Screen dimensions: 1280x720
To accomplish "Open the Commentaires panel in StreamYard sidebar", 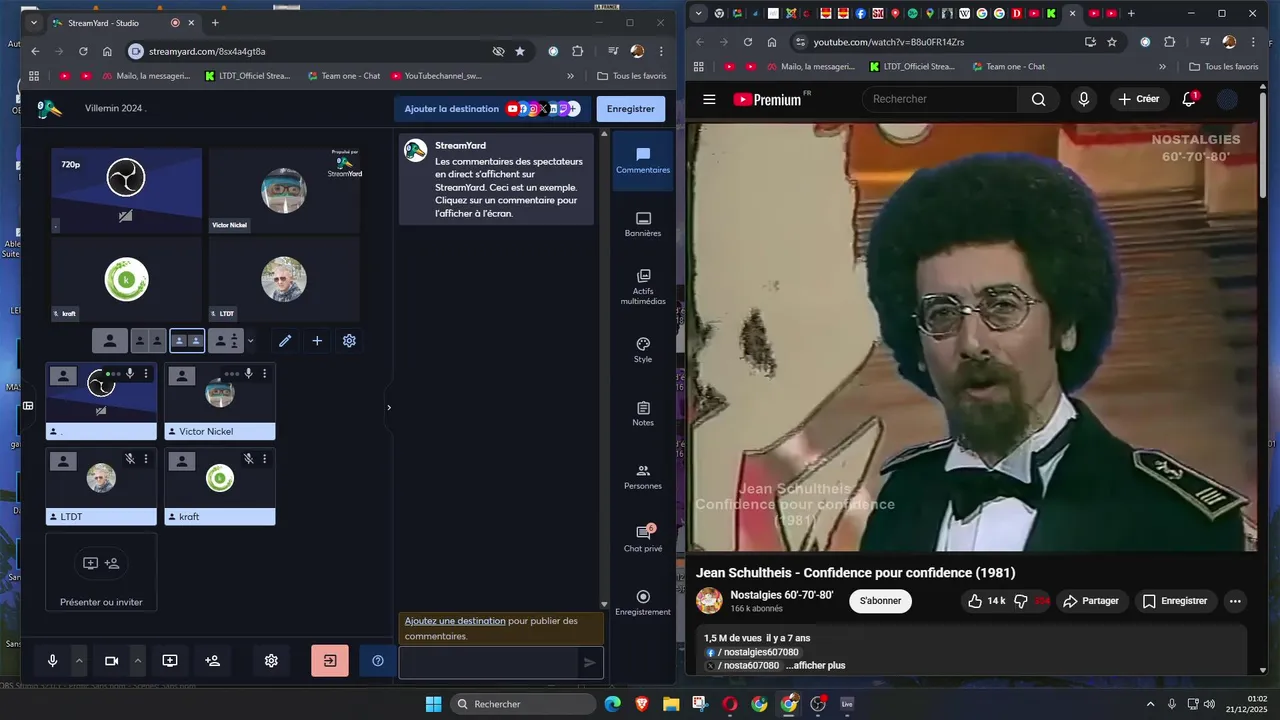I will pos(643,161).
